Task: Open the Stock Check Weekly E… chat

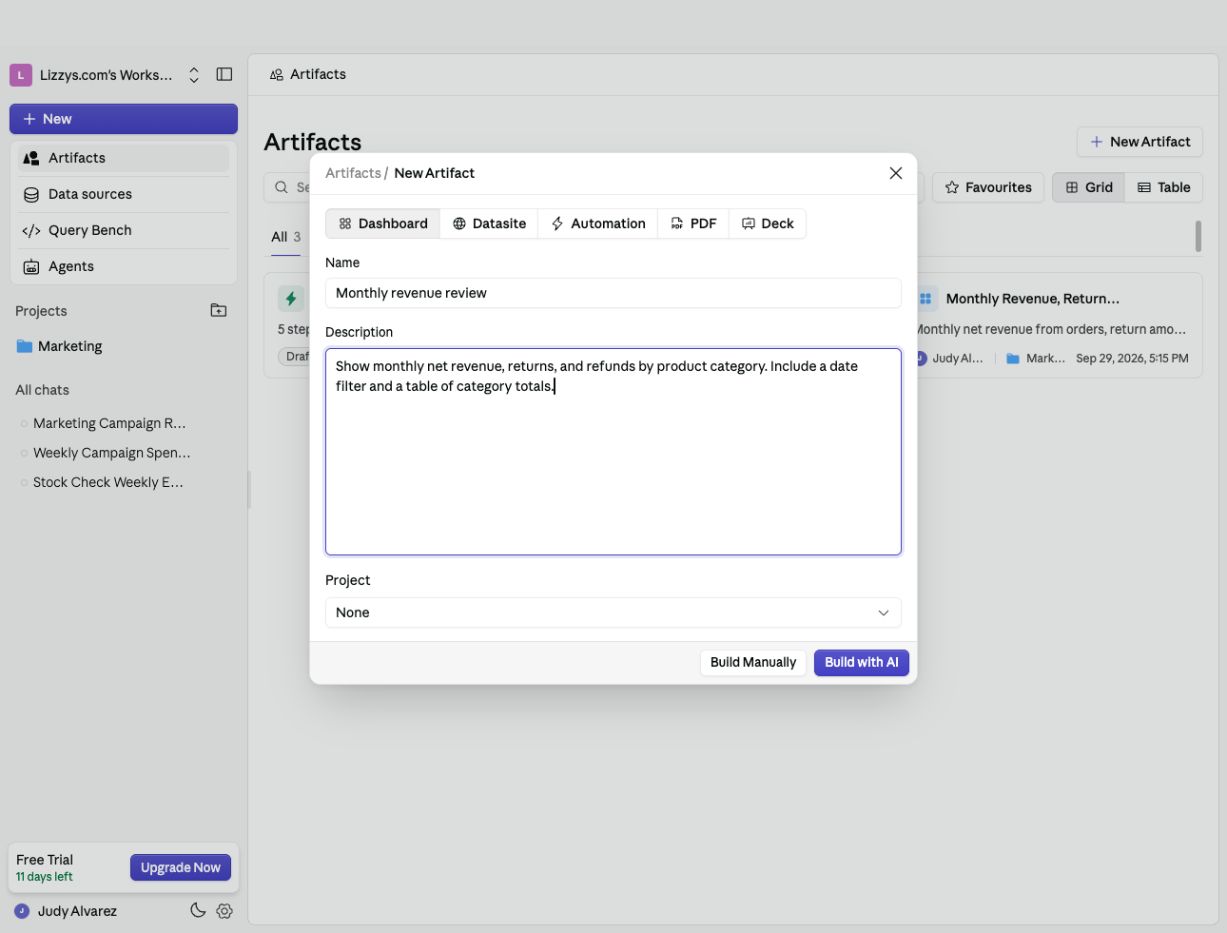Action: point(108,482)
